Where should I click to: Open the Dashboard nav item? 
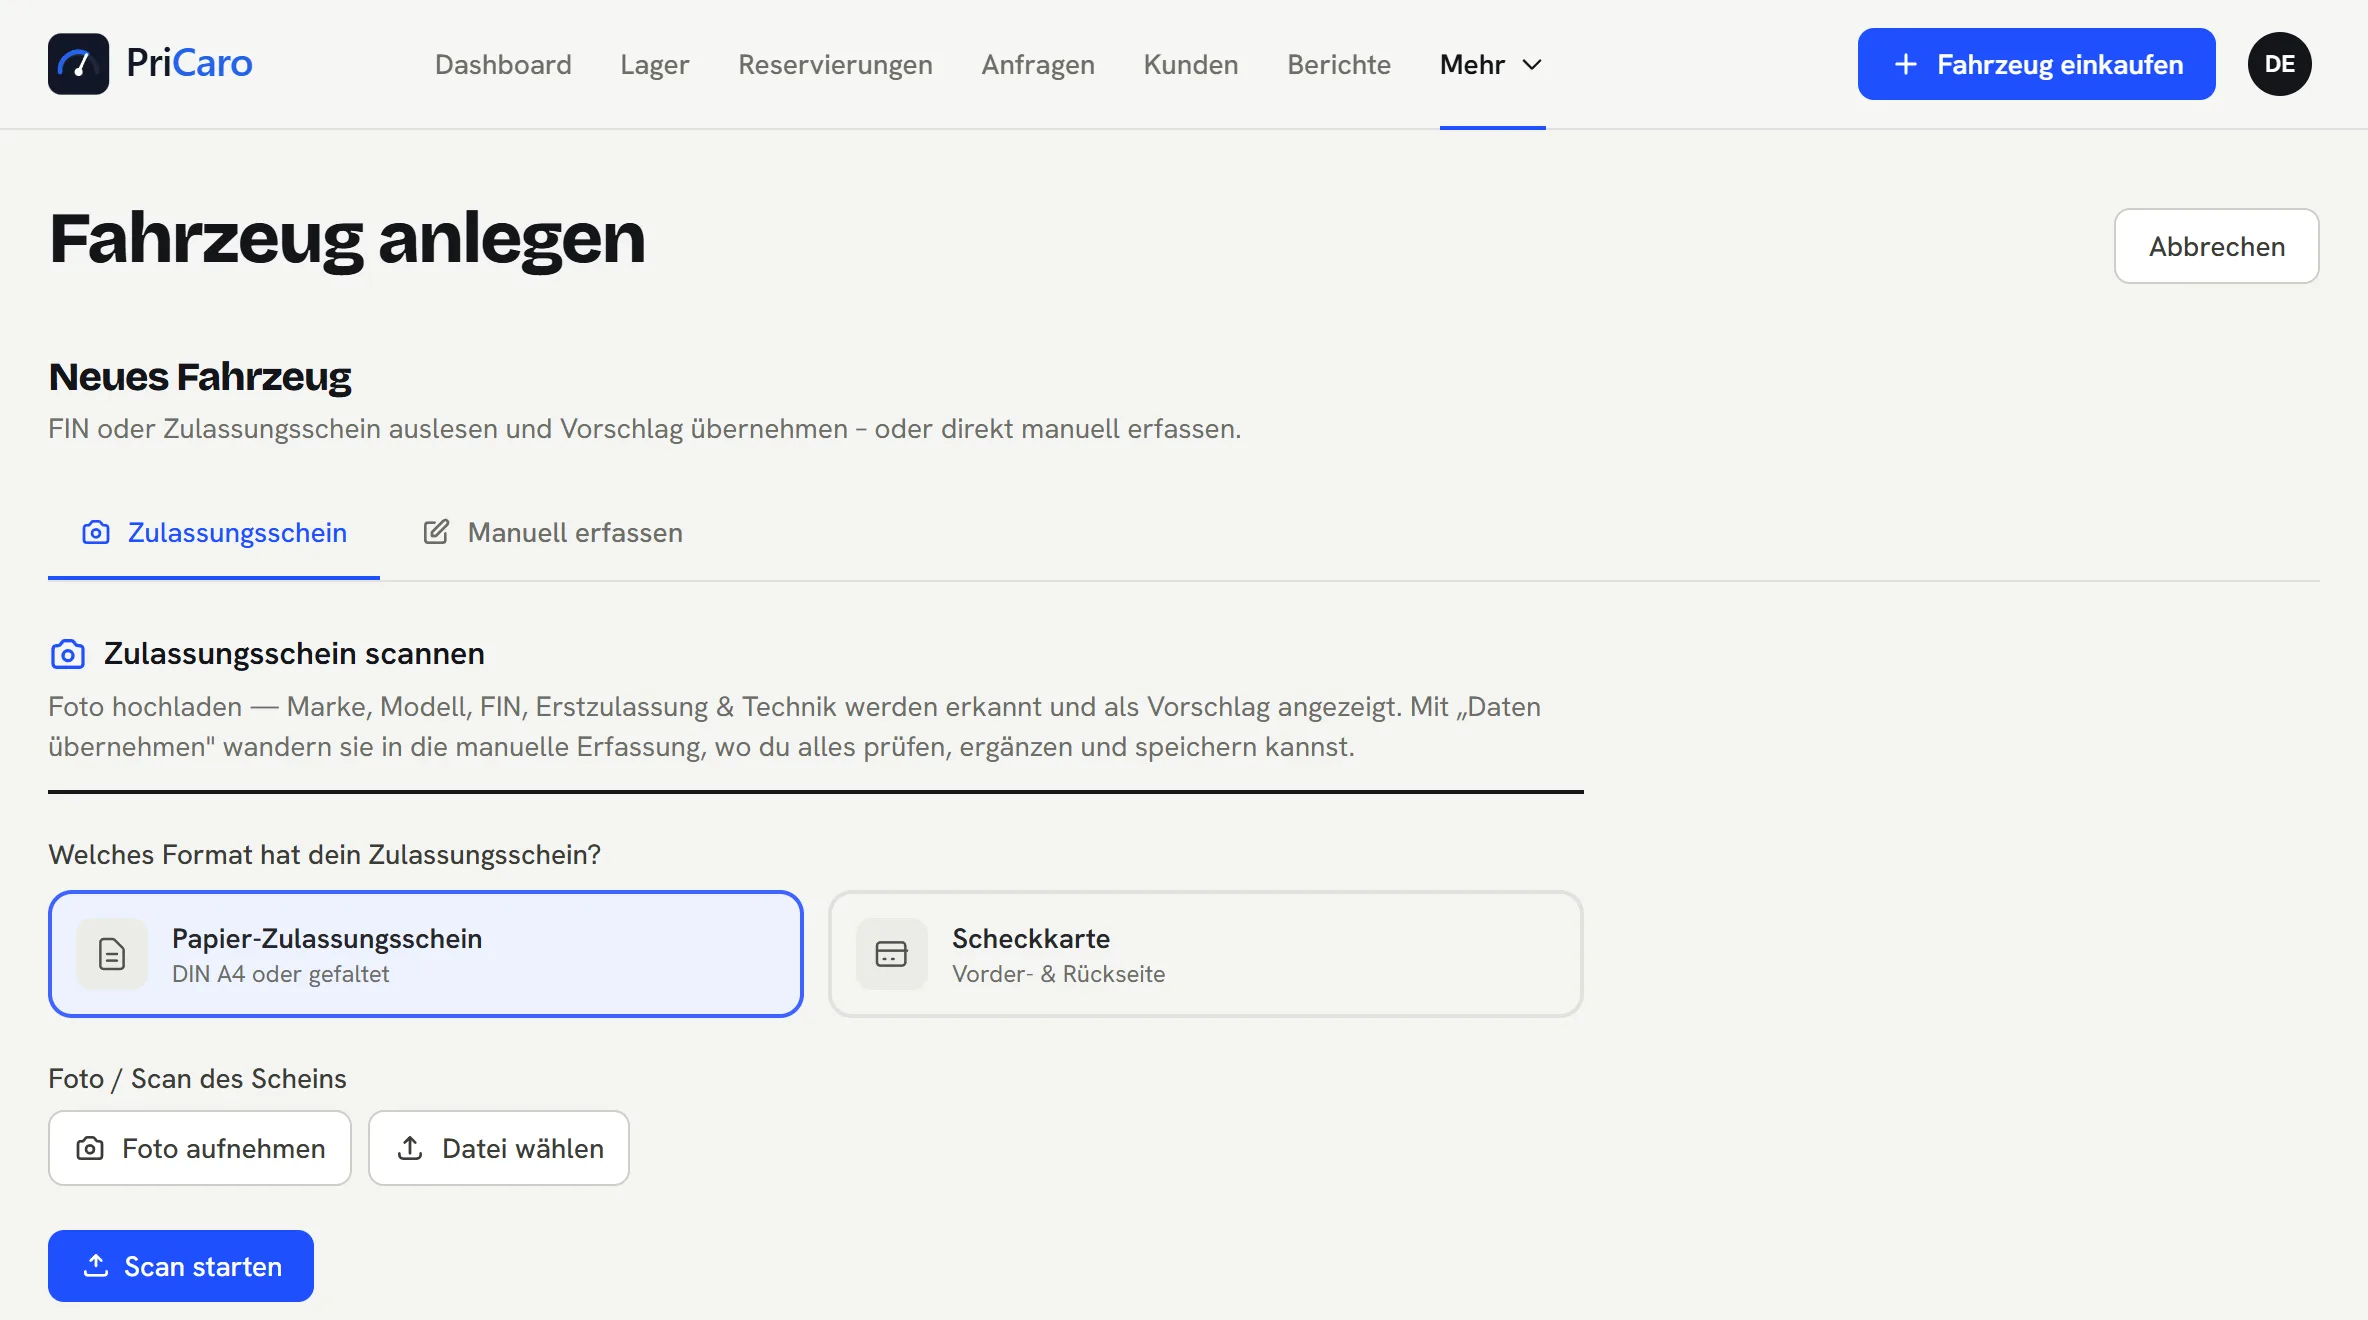(x=503, y=64)
